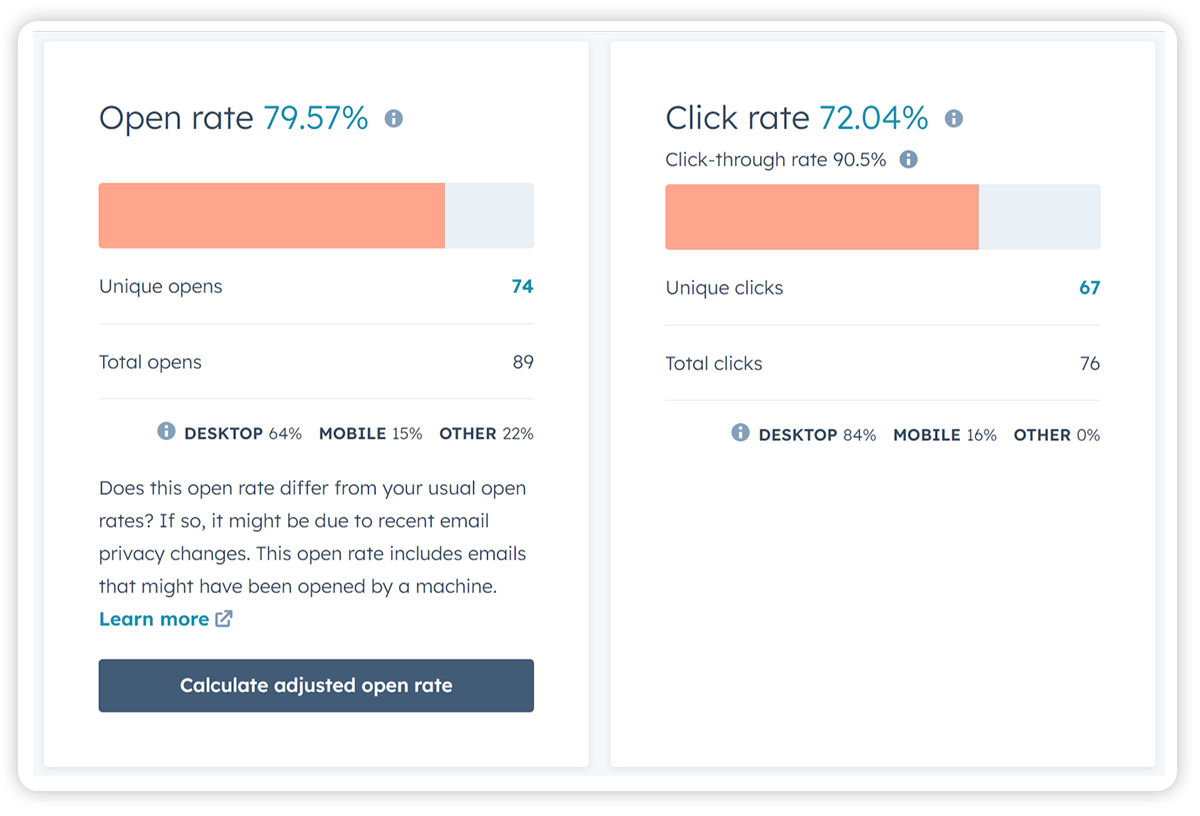This screenshot has width=1200, height=816.
Task: Click the Unique clicks count of 67
Action: click(1091, 287)
